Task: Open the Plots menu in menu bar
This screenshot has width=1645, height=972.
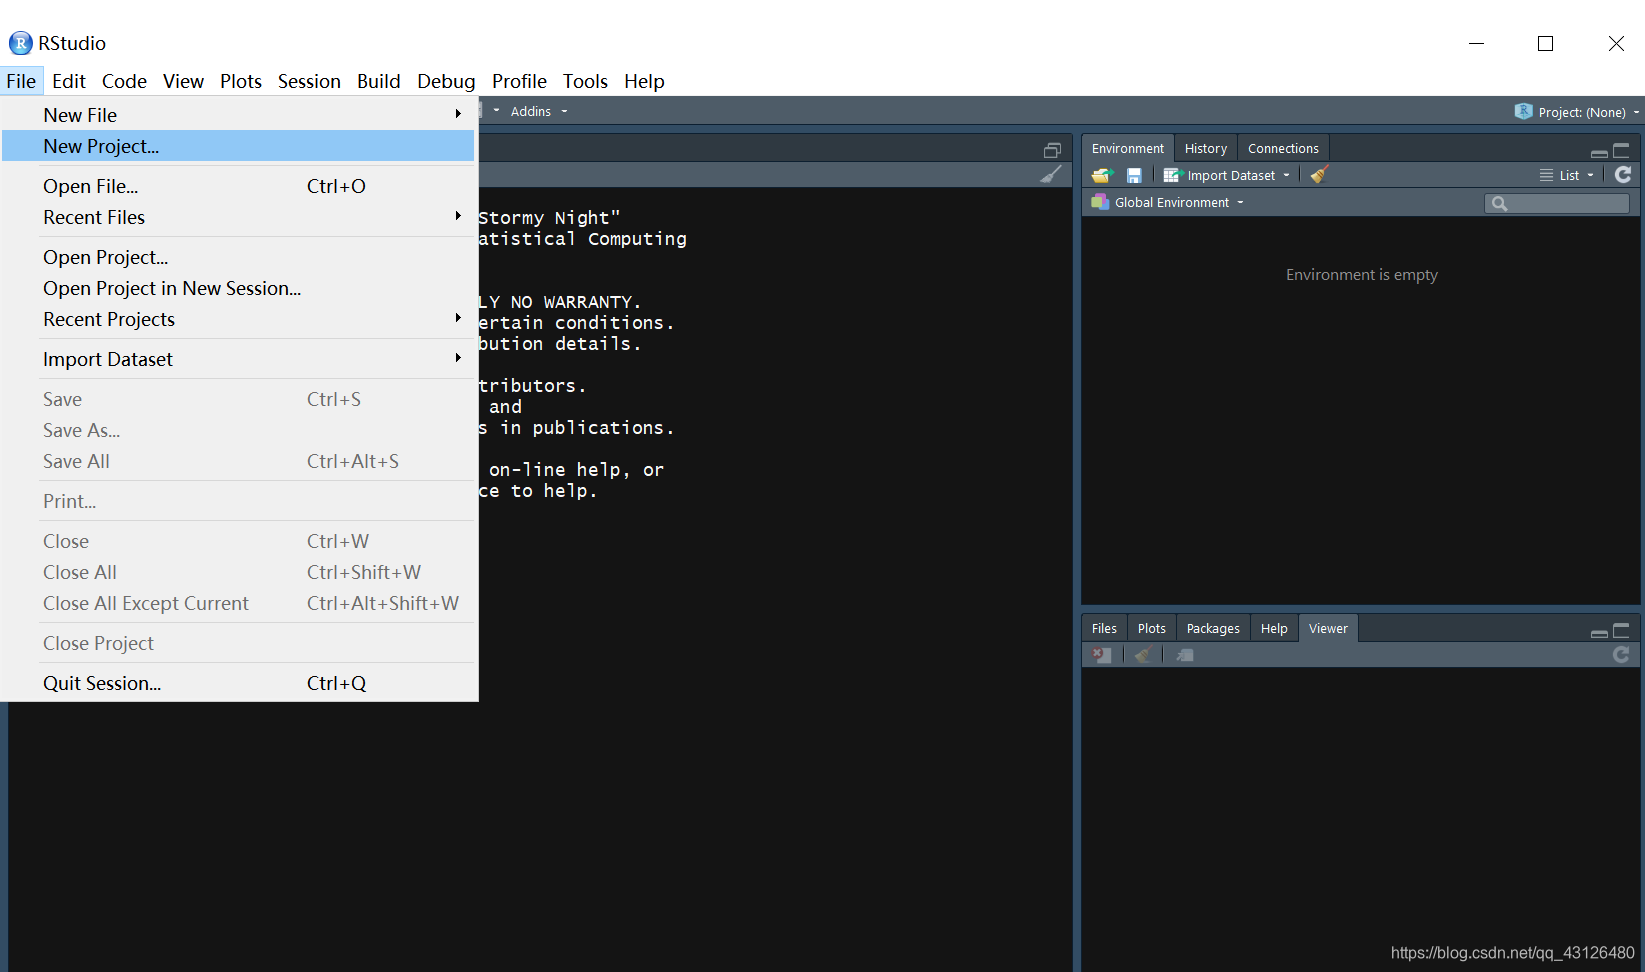Action: [241, 81]
